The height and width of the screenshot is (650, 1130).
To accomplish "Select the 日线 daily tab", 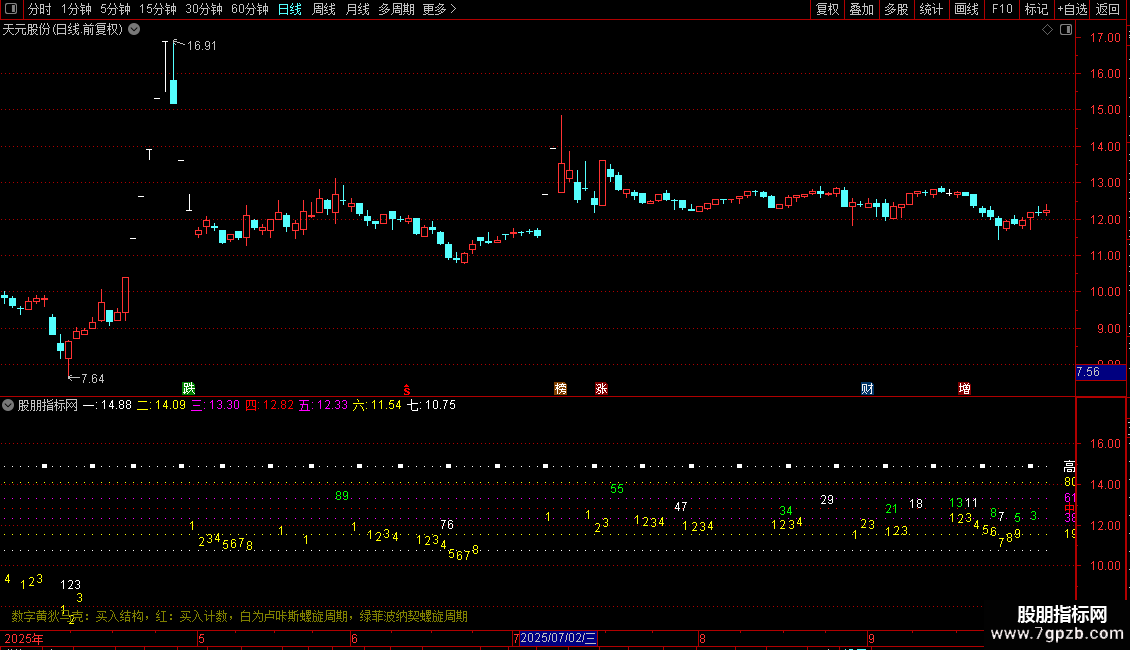I will (290, 9).
